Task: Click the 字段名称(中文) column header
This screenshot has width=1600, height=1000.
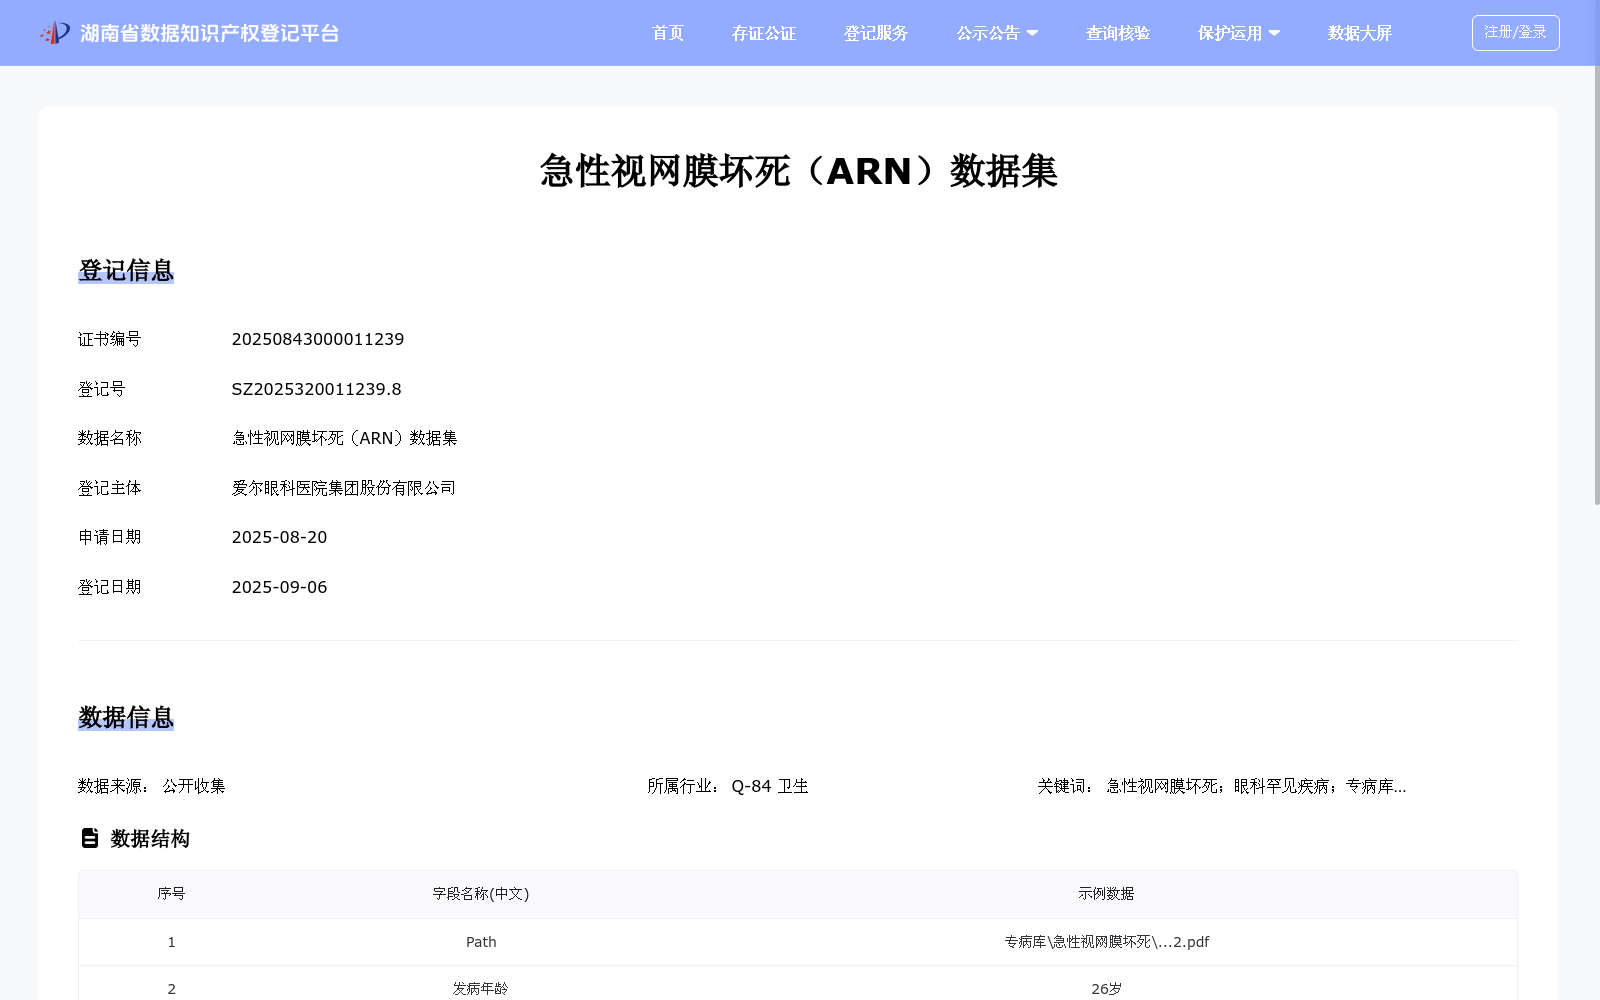Action: [x=481, y=894]
